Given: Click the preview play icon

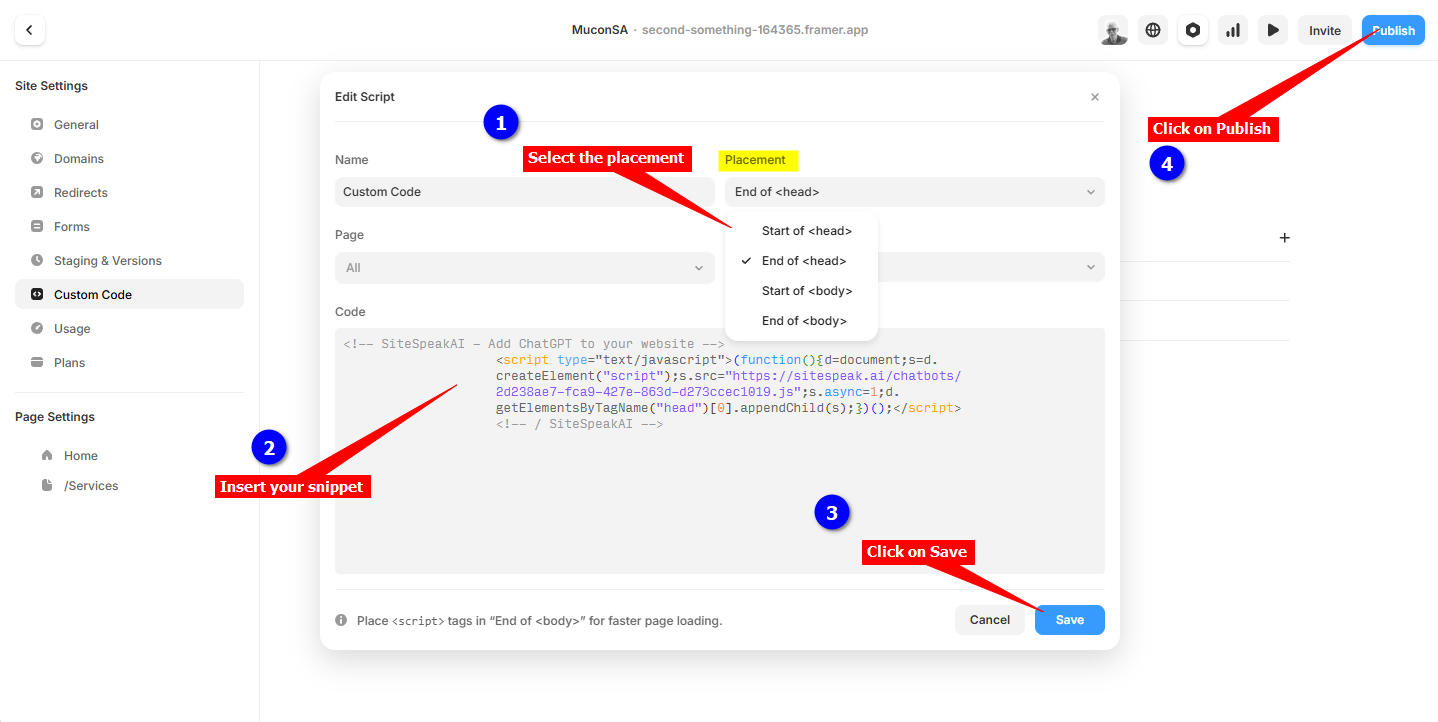Looking at the screenshot, I should tap(1273, 30).
